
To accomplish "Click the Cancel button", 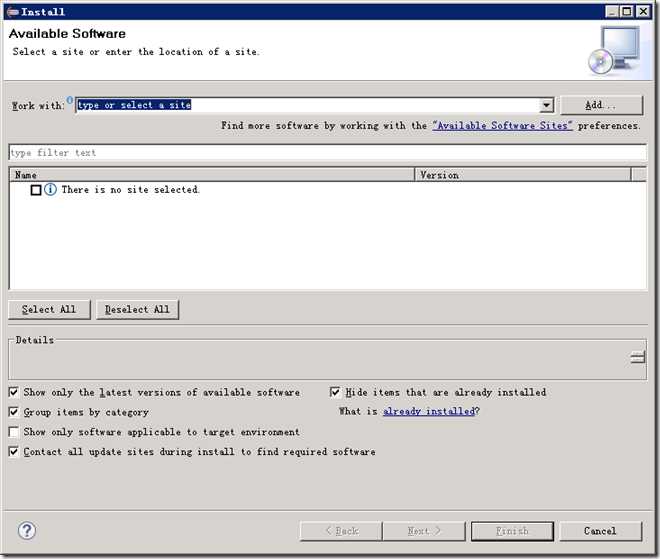I will tap(601, 531).
